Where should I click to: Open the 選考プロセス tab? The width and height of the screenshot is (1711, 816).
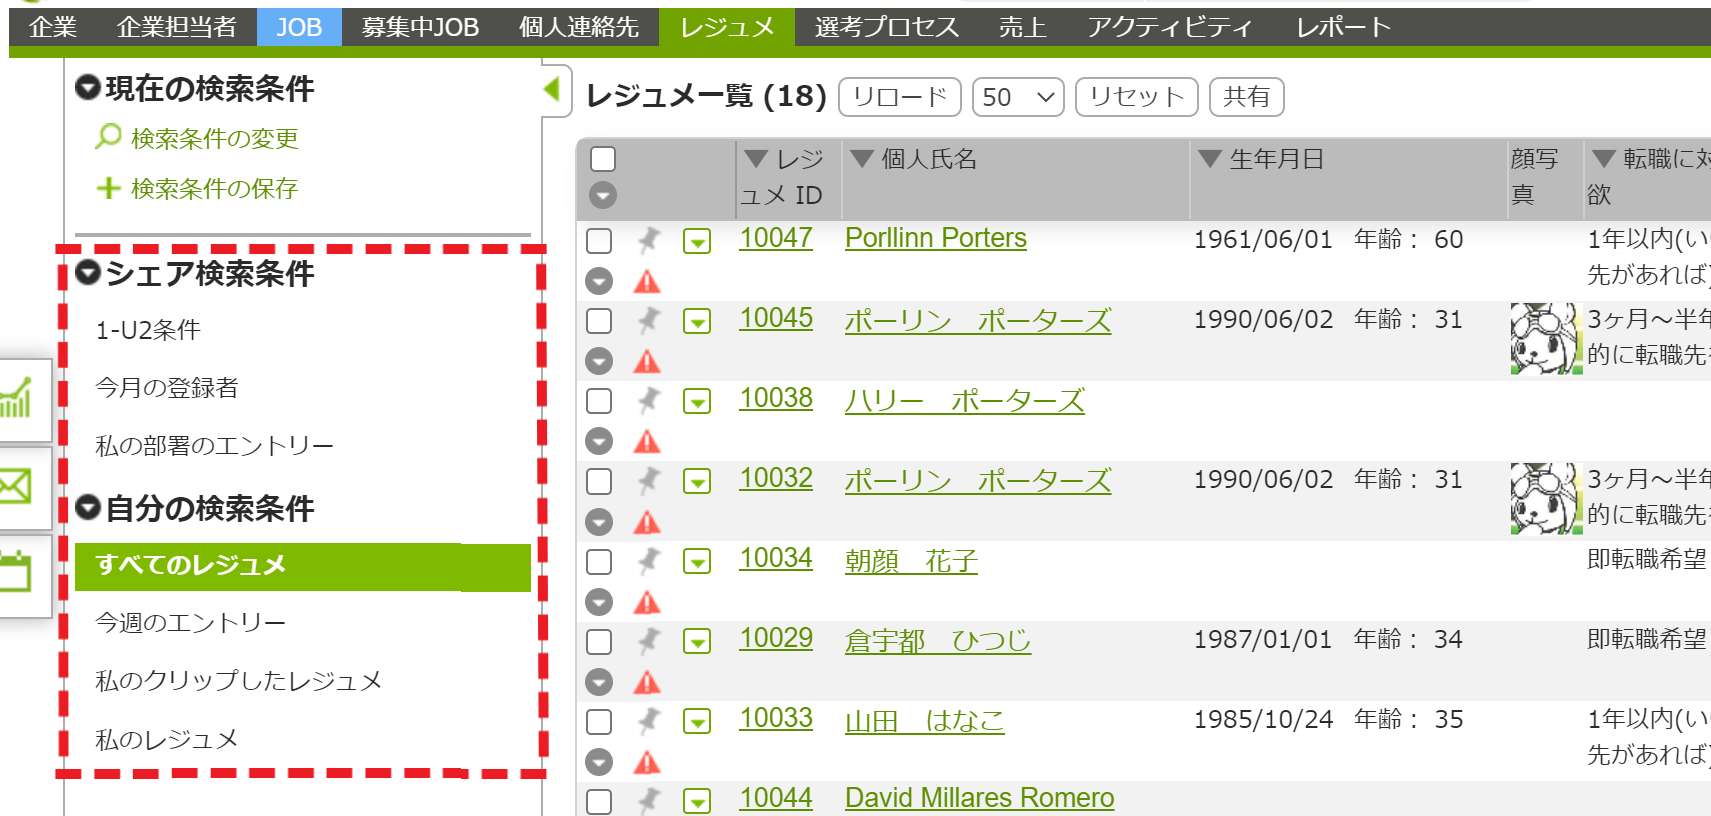tap(887, 27)
